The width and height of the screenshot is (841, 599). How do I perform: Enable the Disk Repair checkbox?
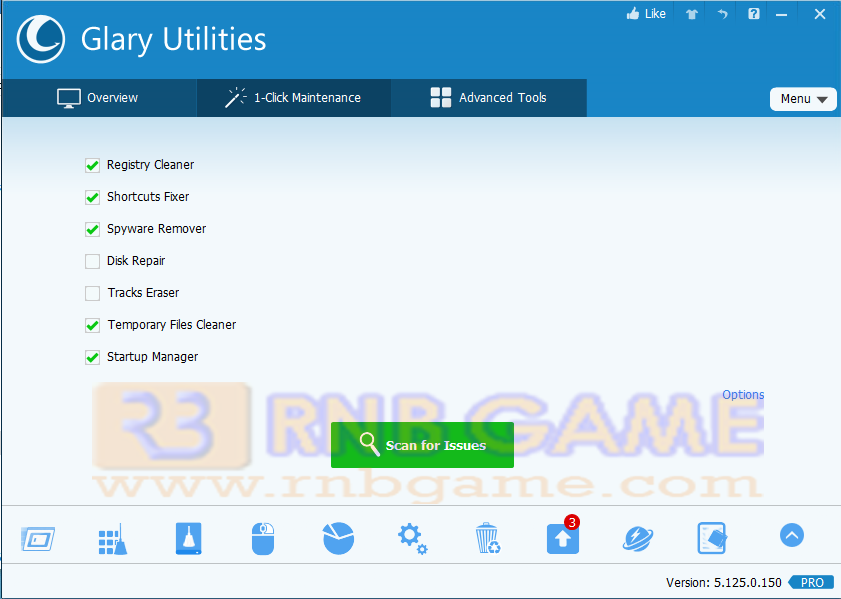pyautogui.click(x=92, y=261)
